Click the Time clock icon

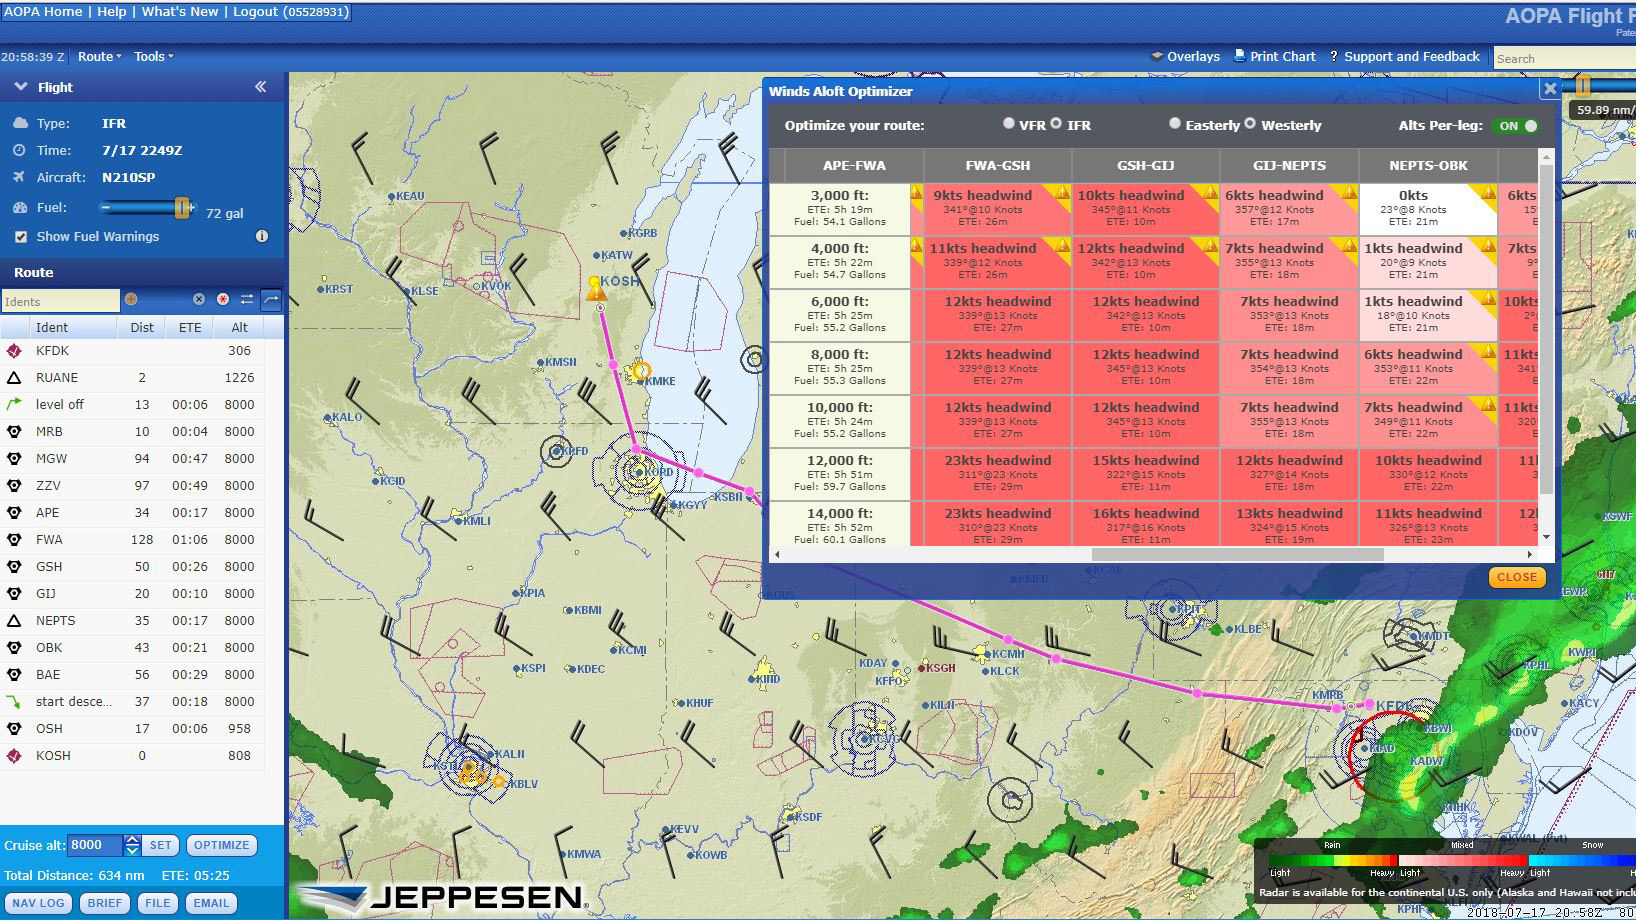tap(19, 150)
